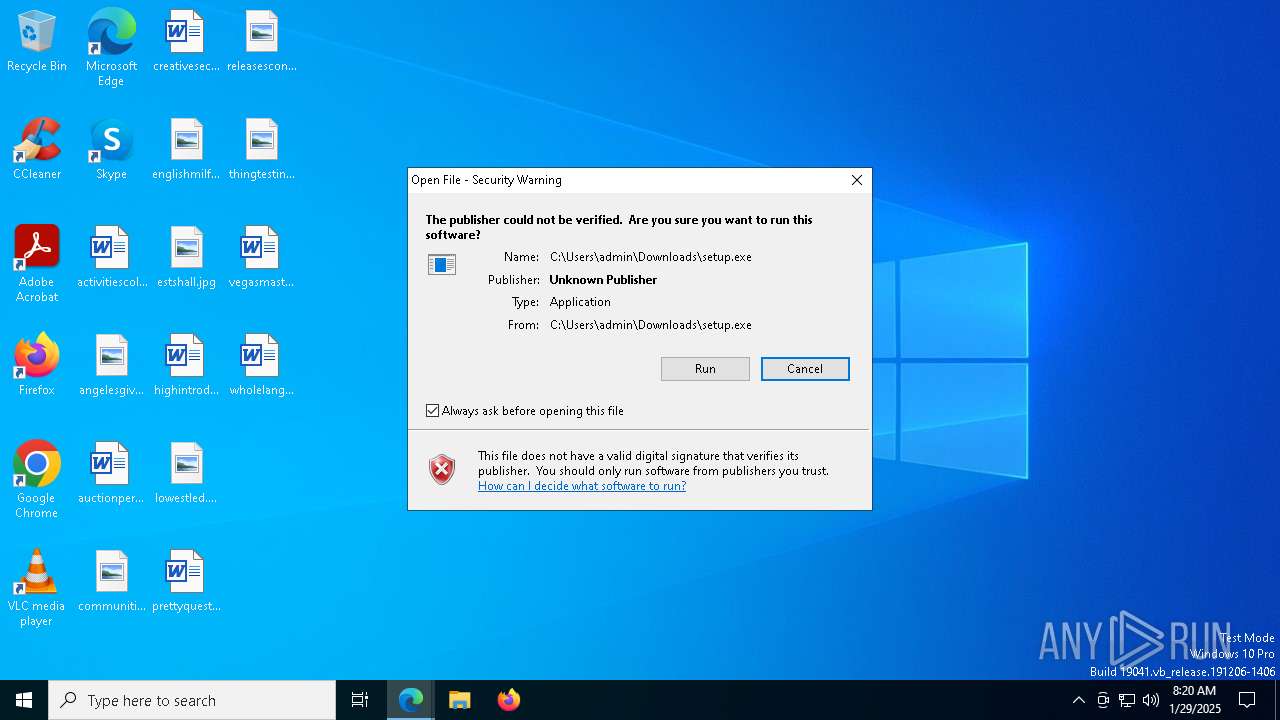Screen dimensions: 1280x720
Task: Select the Adobe Acrobat desktop shortcut
Action: [37, 264]
